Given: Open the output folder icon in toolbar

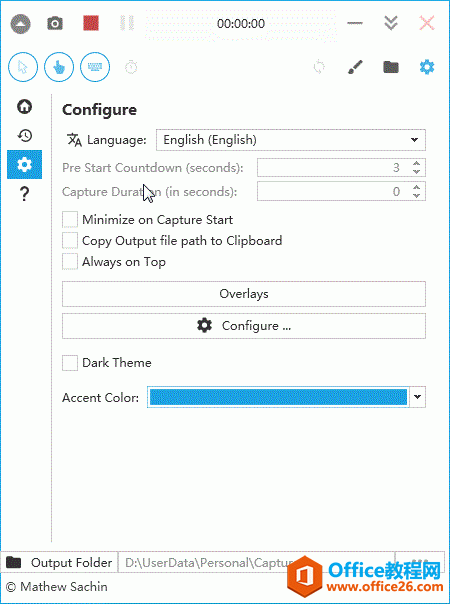Looking at the screenshot, I should 391,67.
